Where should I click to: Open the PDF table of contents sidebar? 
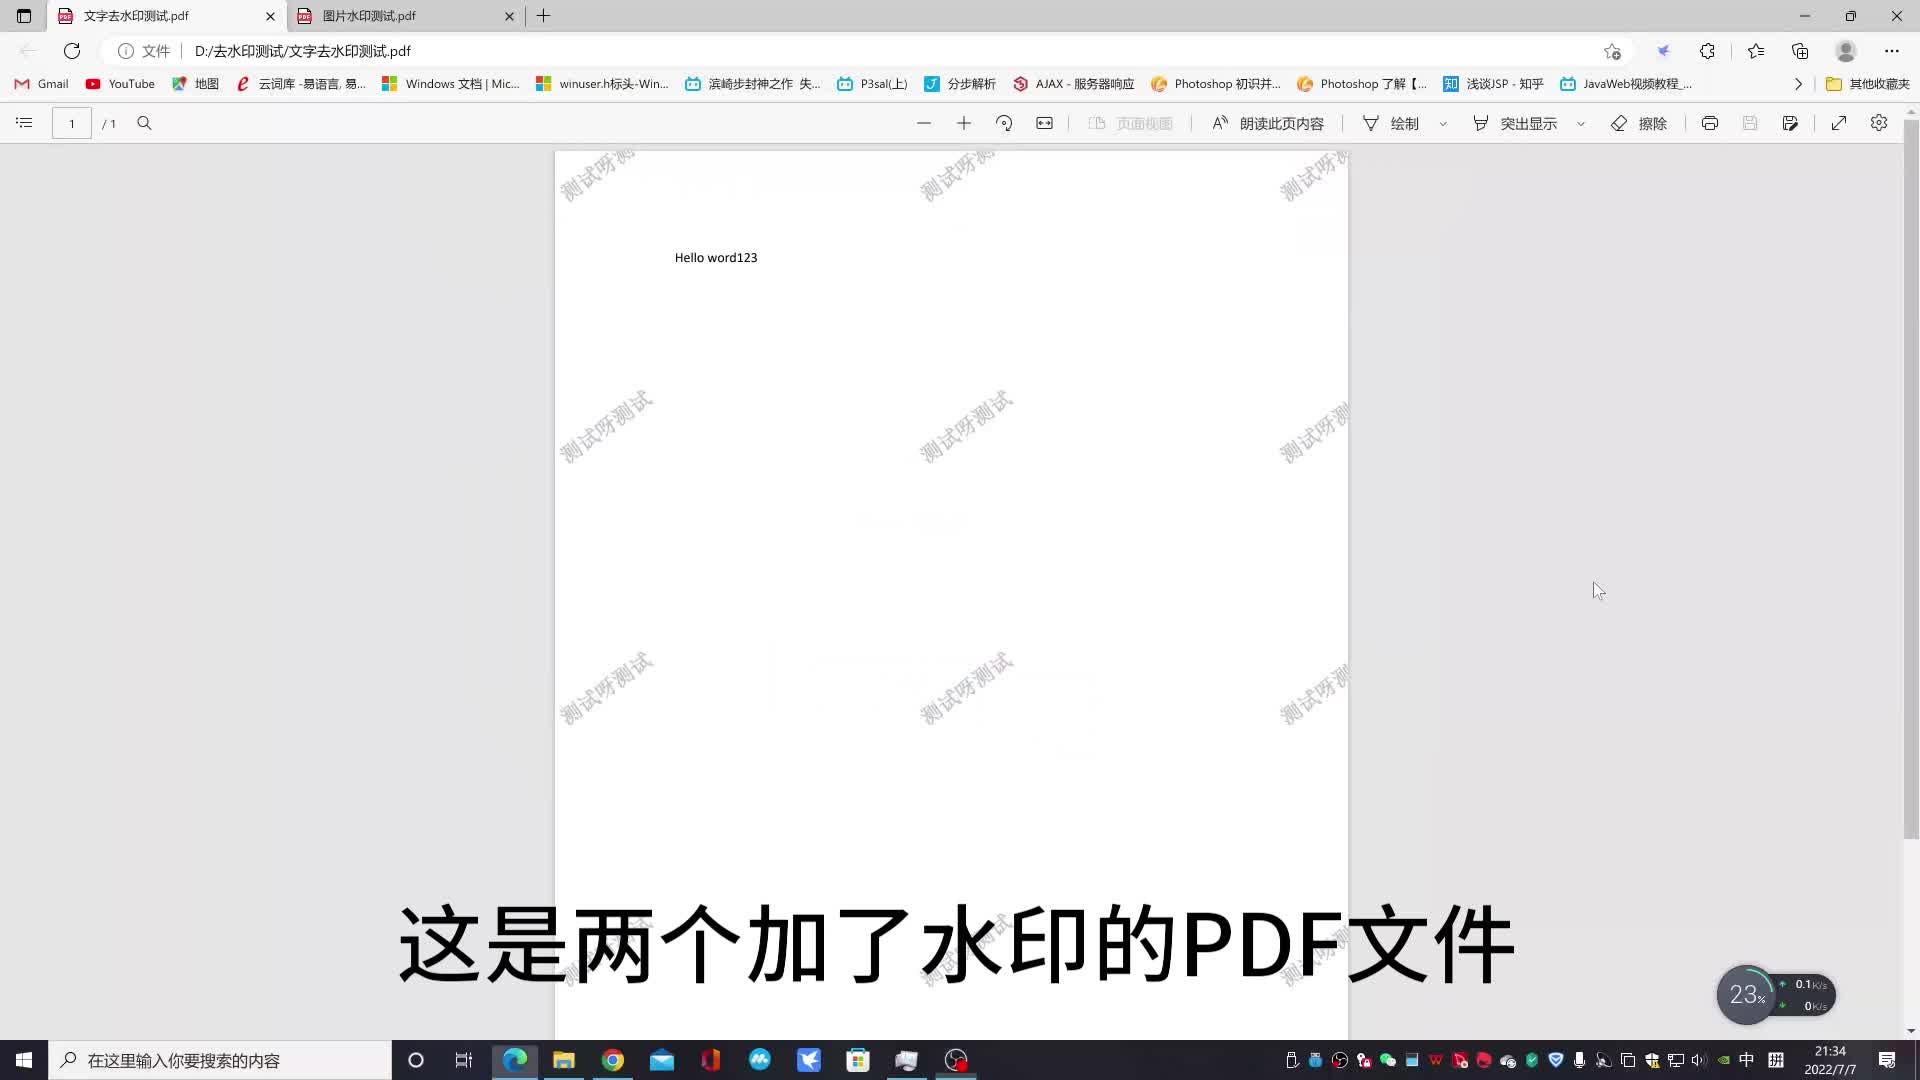(25, 123)
